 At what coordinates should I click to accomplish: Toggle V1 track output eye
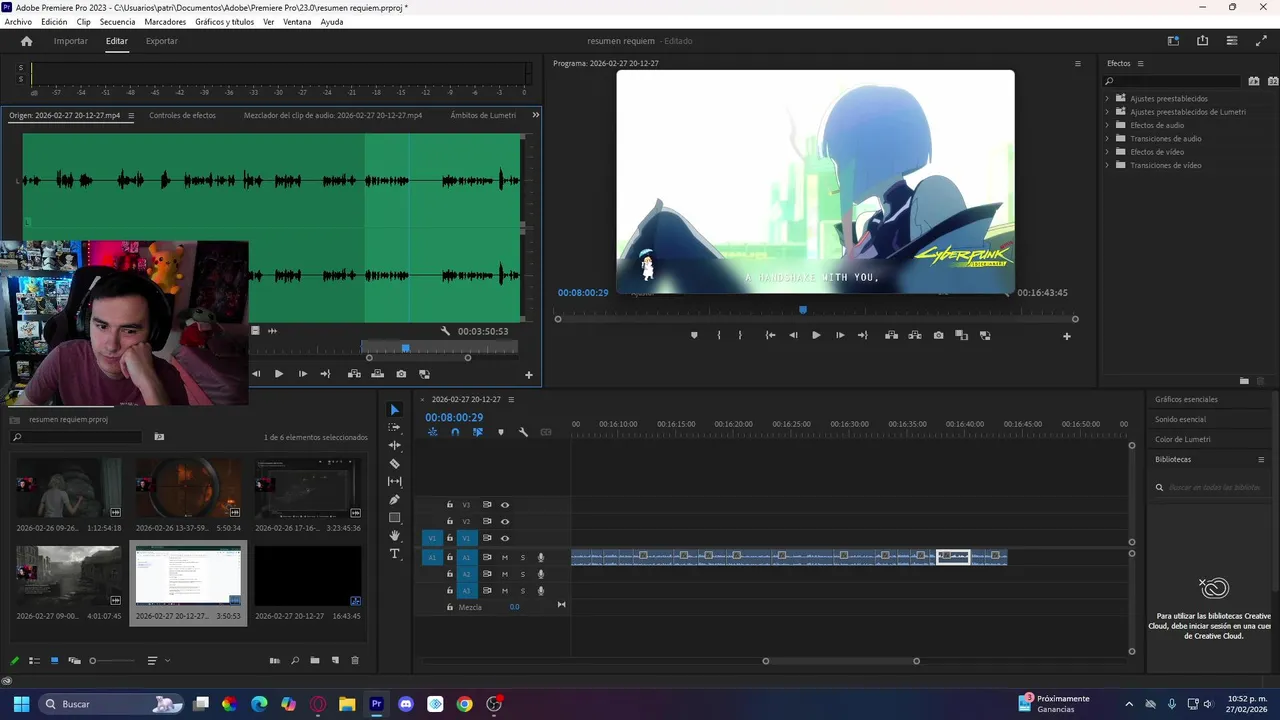coord(505,538)
